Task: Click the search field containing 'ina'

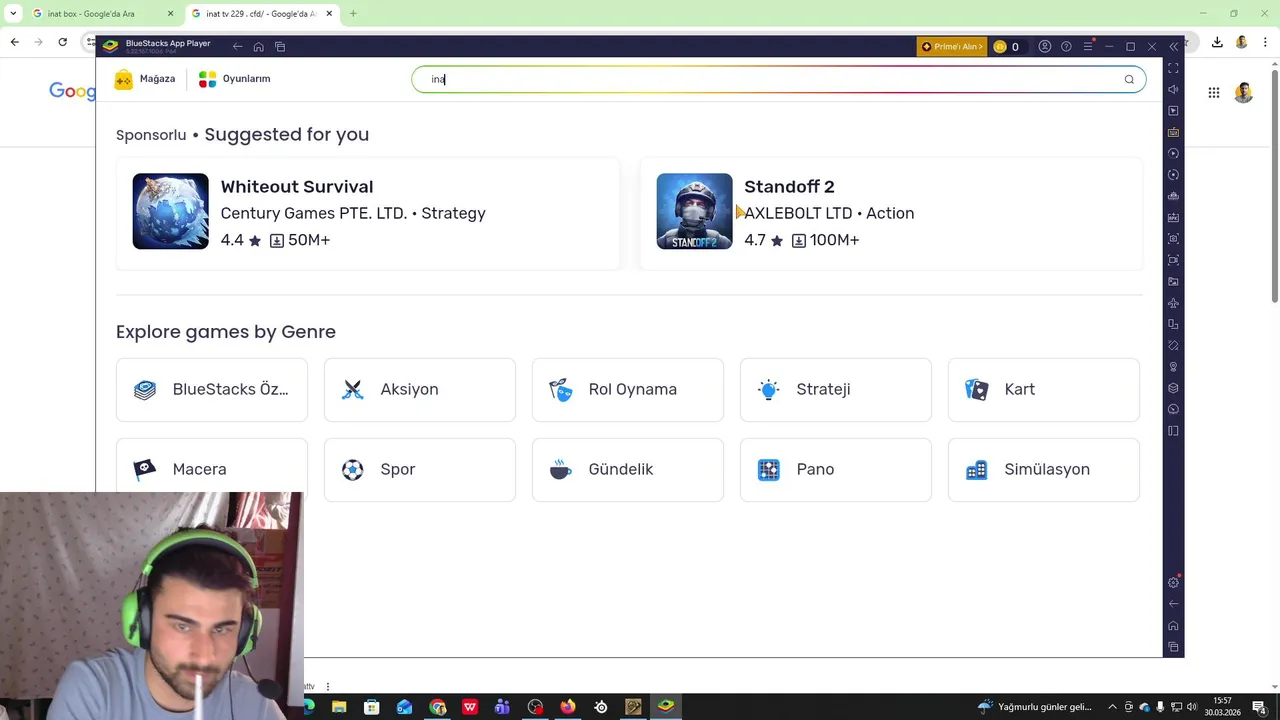Action: [779, 79]
